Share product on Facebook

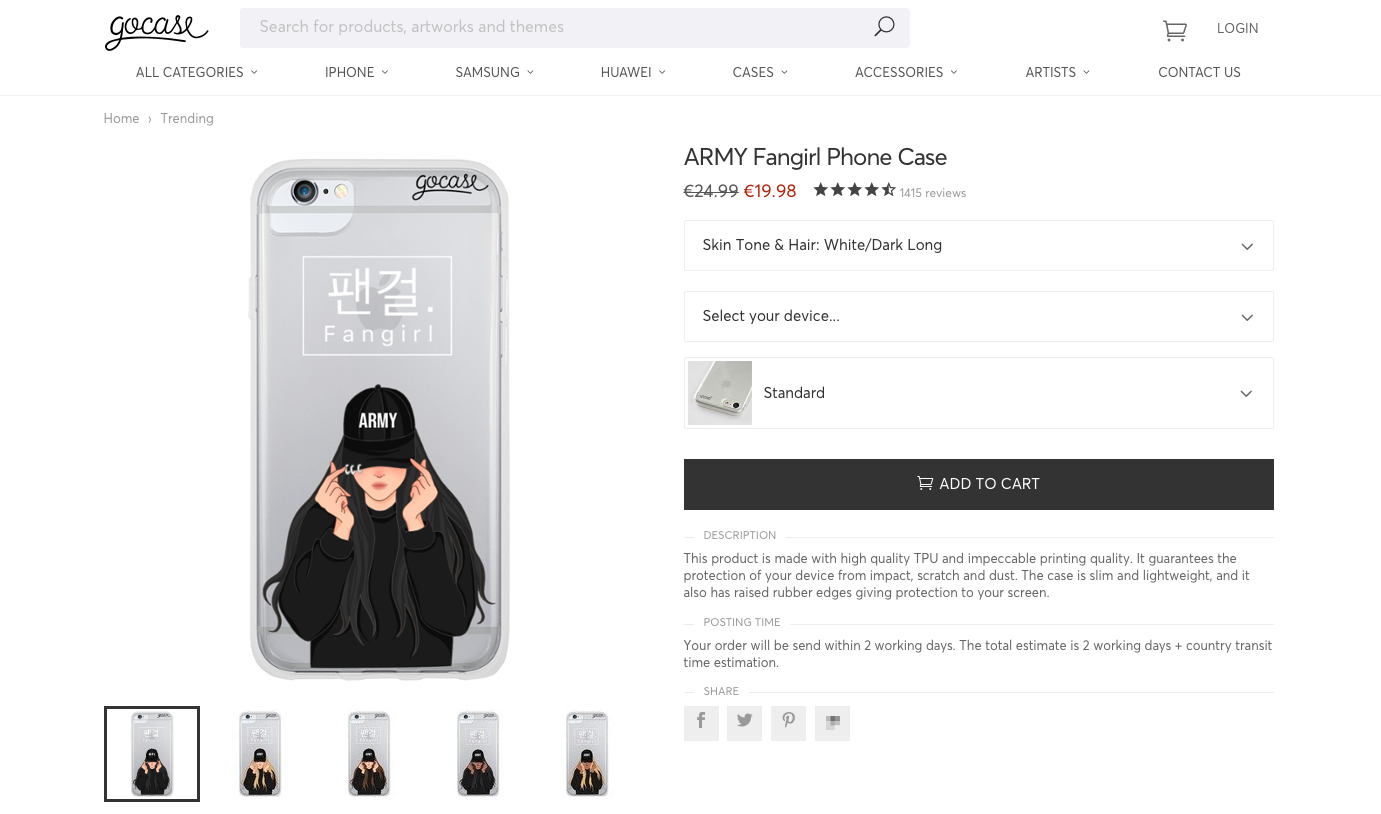701,723
